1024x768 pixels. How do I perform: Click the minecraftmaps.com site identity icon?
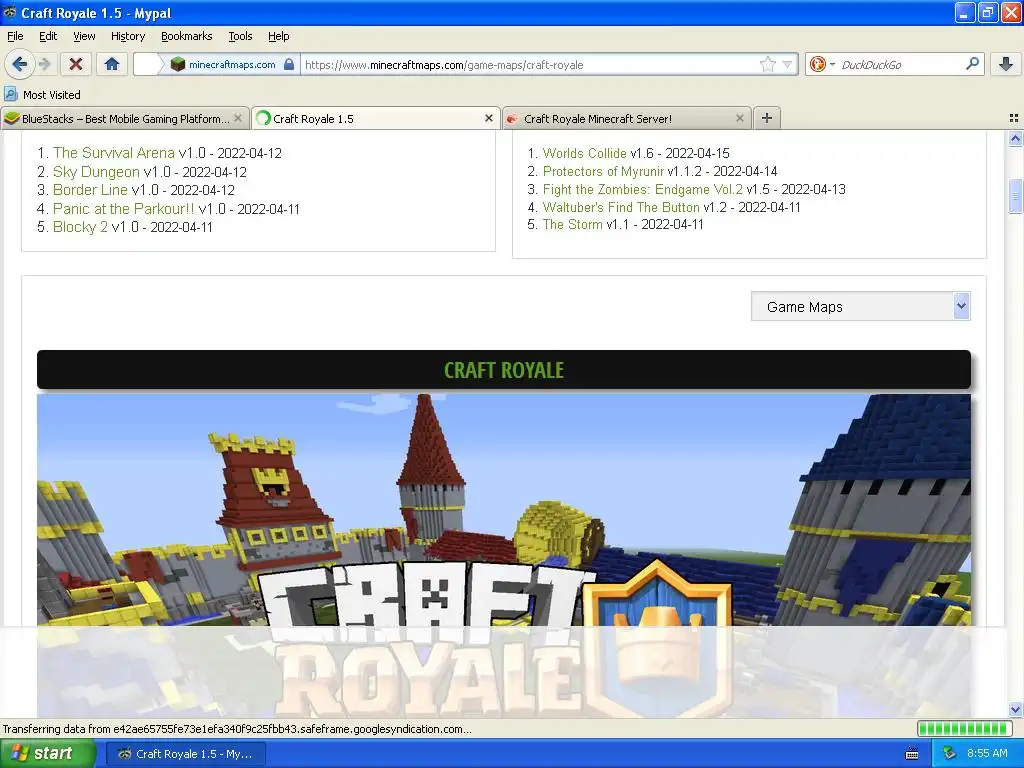[178, 64]
